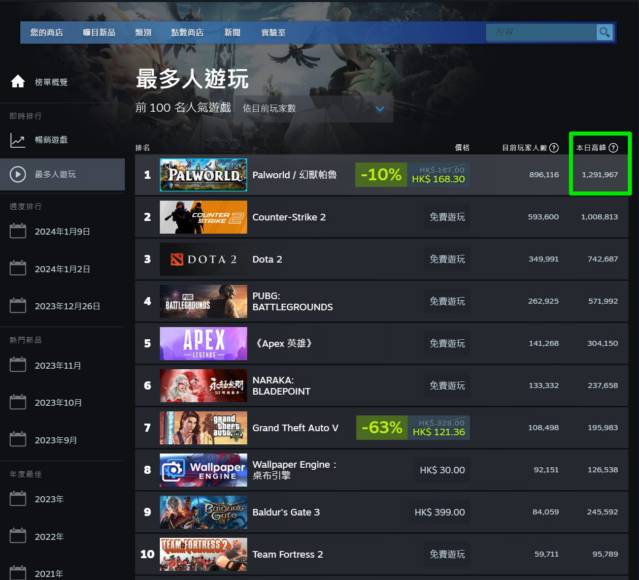Screen dimensions: 639x580
Task: Click Baldur's Gate 3 title
Action: tap(286, 512)
